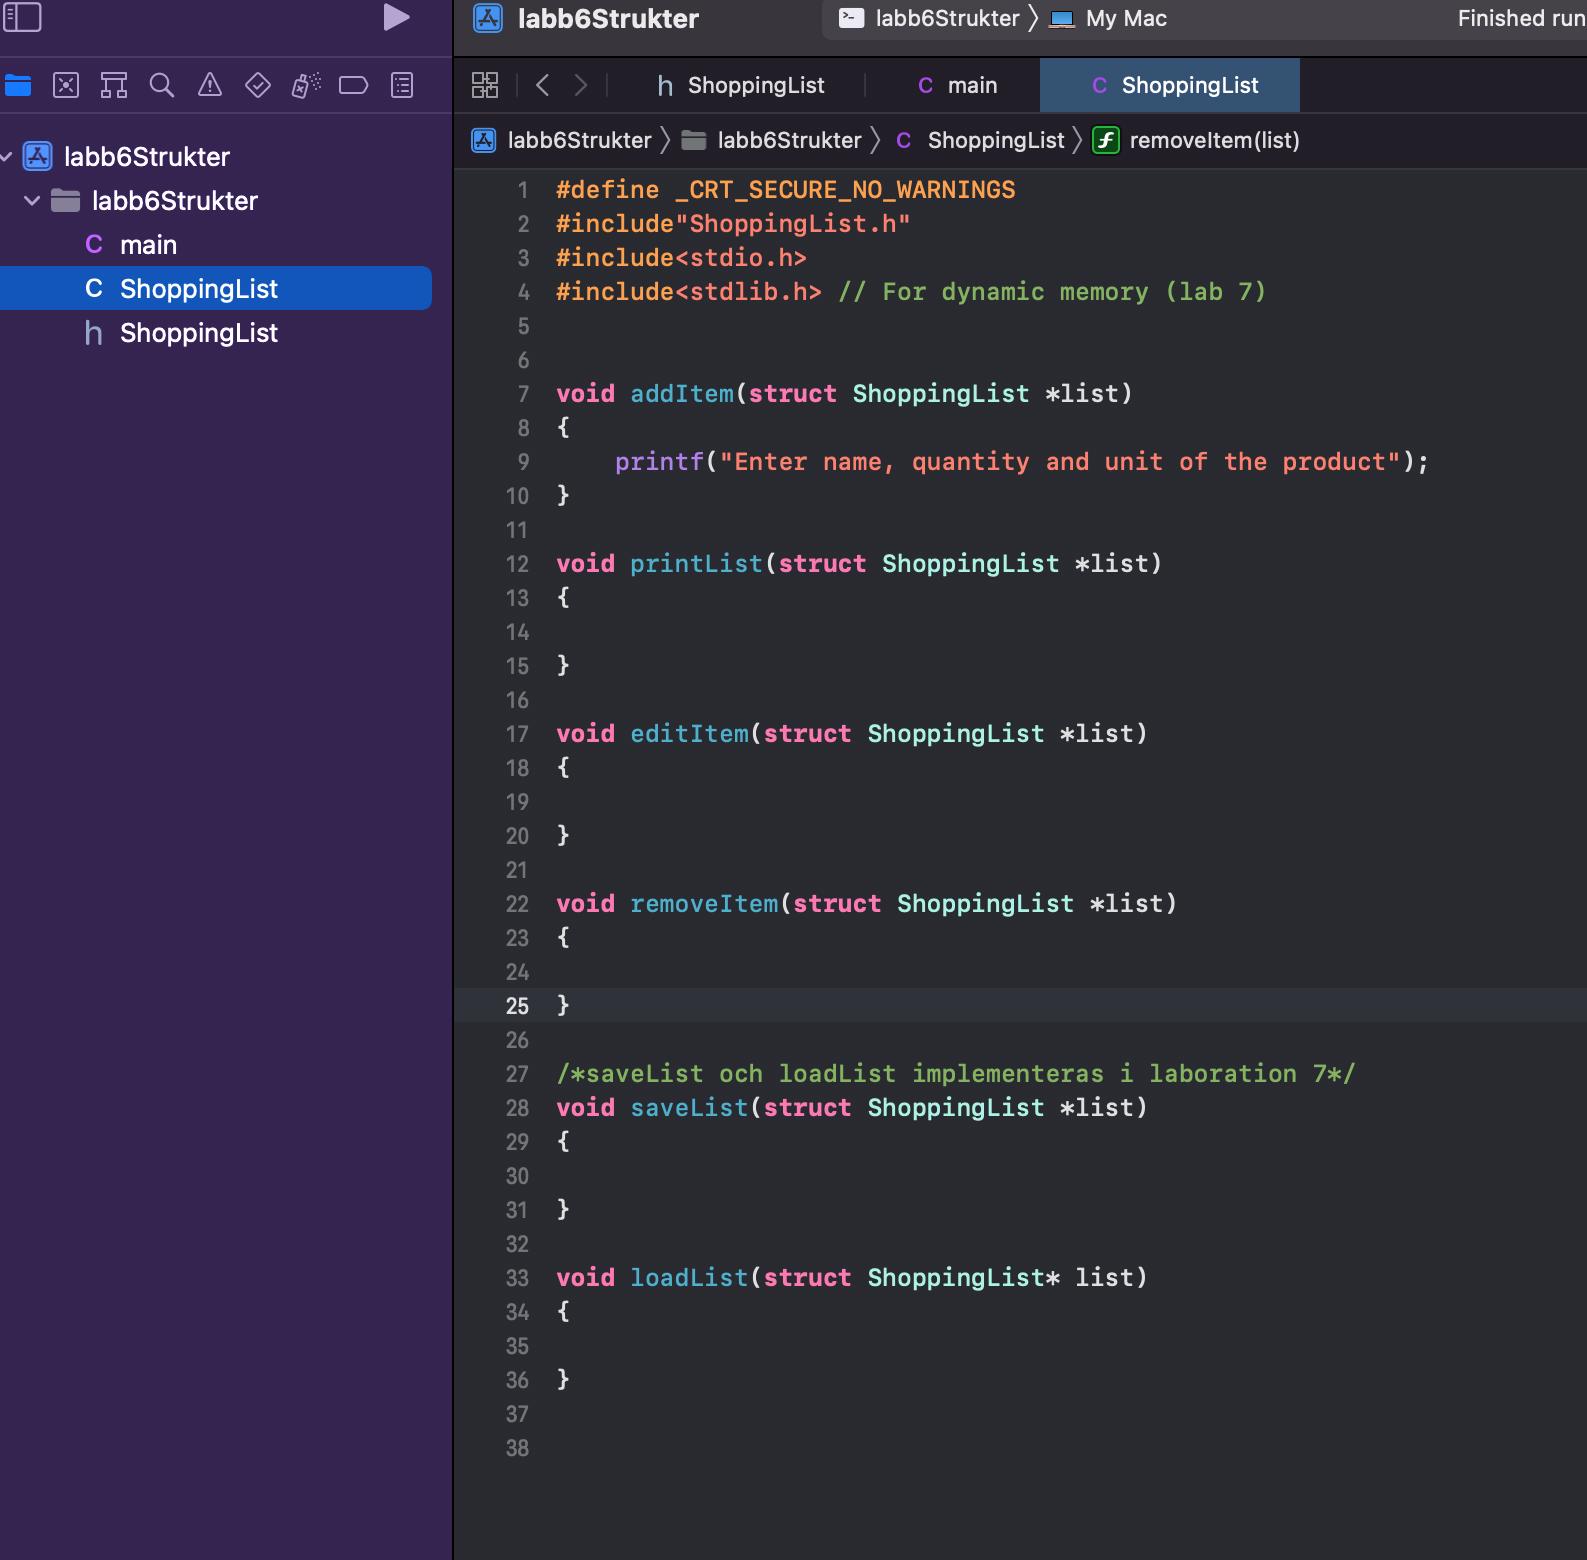Open the related items grid menu

click(x=485, y=86)
